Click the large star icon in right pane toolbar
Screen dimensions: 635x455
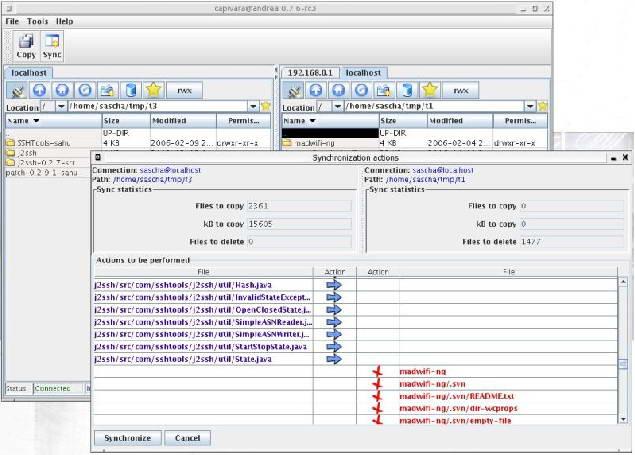(x=430, y=90)
